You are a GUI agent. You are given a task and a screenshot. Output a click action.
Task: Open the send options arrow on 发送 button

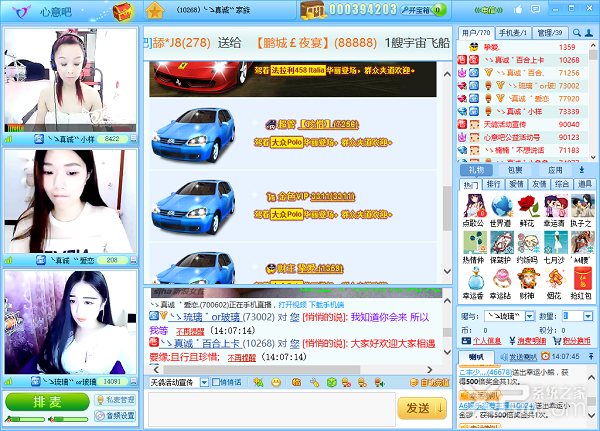pos(440,408)
